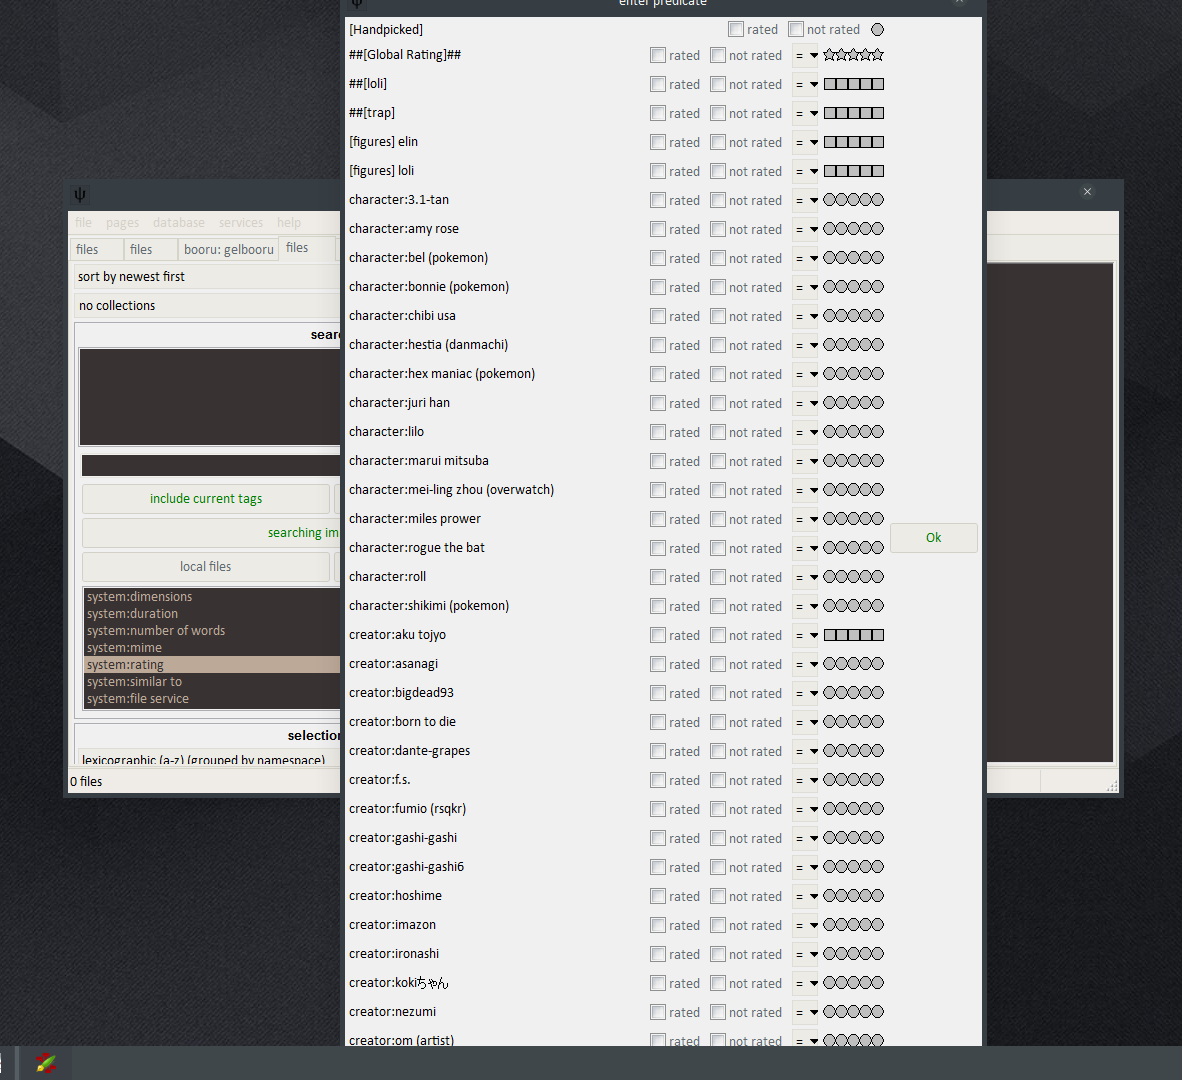This screenshot has height=1080, width=1182.
Task: Click the character:chibi usa circles rating control
Action: (x=853, y=317)
